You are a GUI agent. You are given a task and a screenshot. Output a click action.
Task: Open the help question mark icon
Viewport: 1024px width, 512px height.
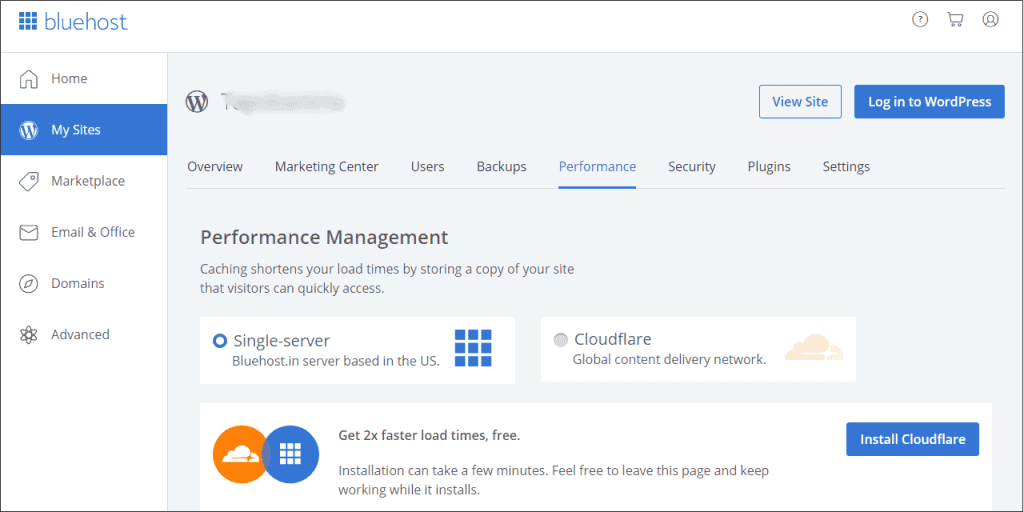click(920, 20)
